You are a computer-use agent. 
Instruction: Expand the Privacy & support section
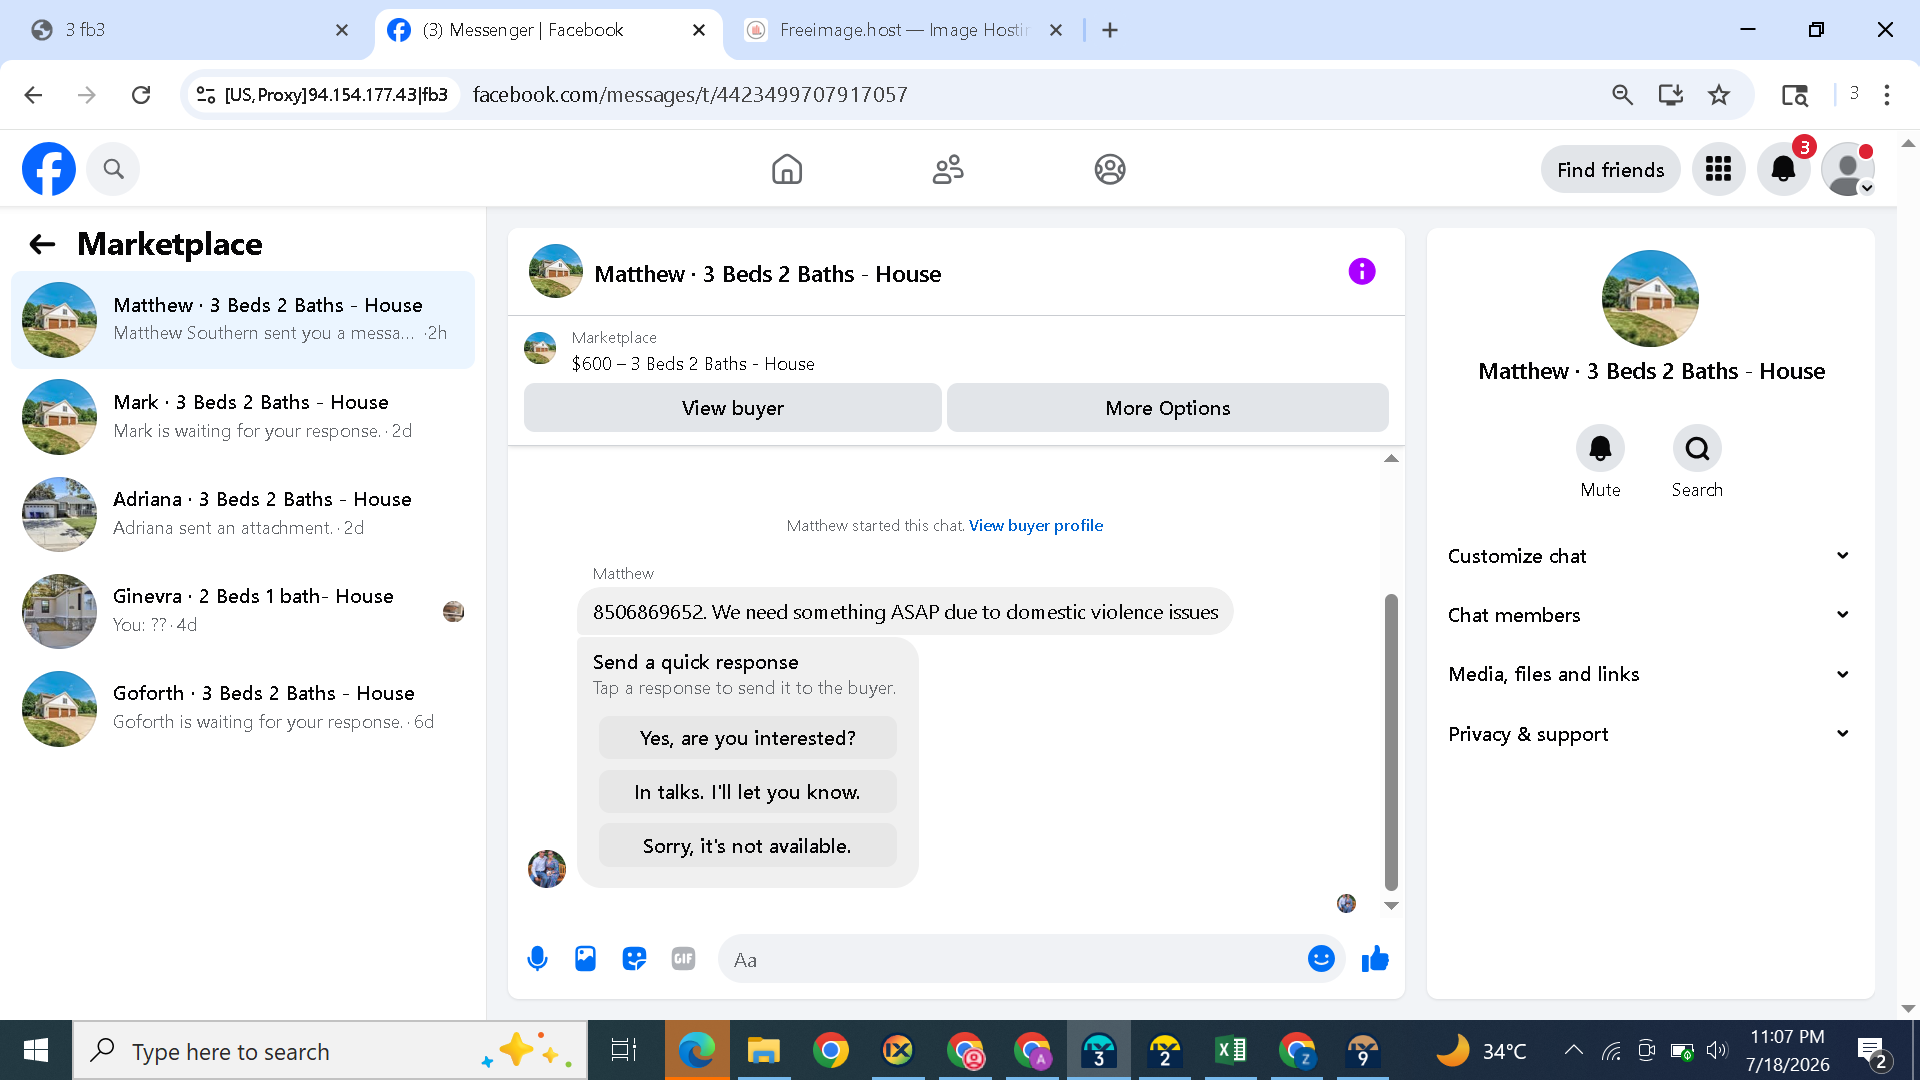tap(1649, 734)
